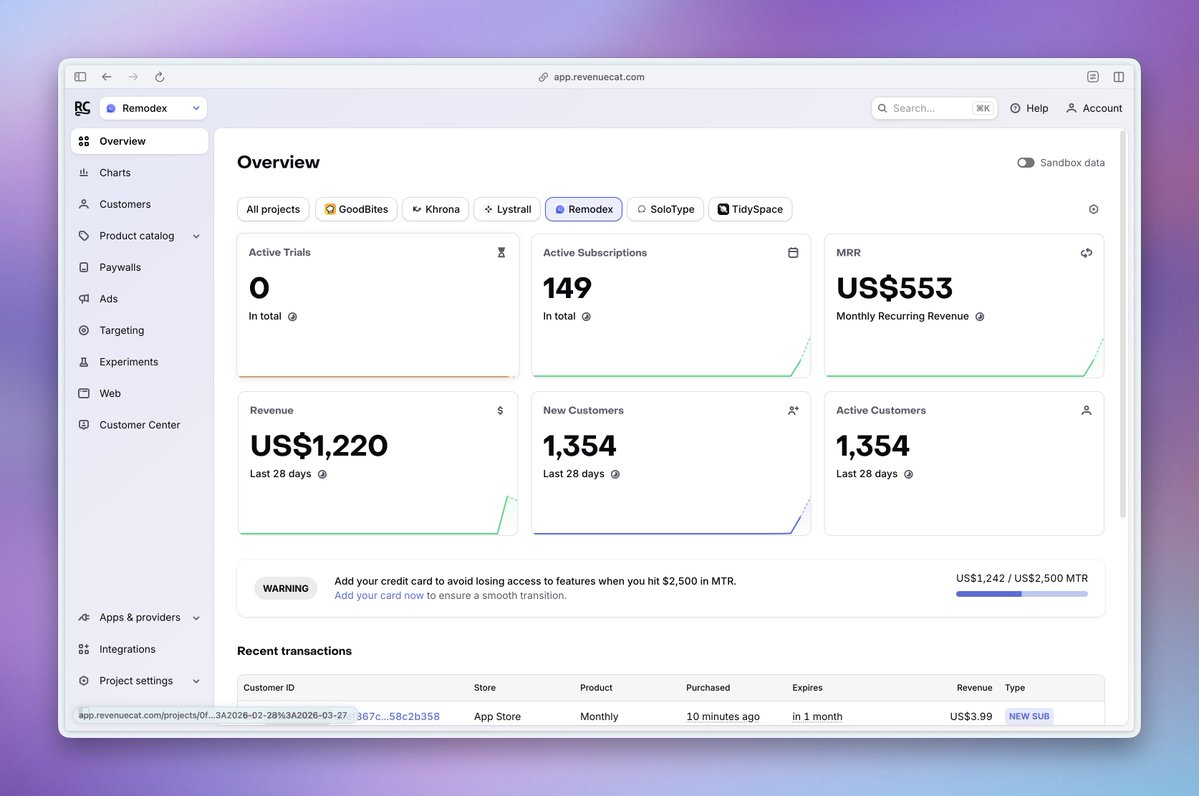Open Paywalls in the sidebar
This screenshot has width=1199, height=796.
(x=139, y=268)
